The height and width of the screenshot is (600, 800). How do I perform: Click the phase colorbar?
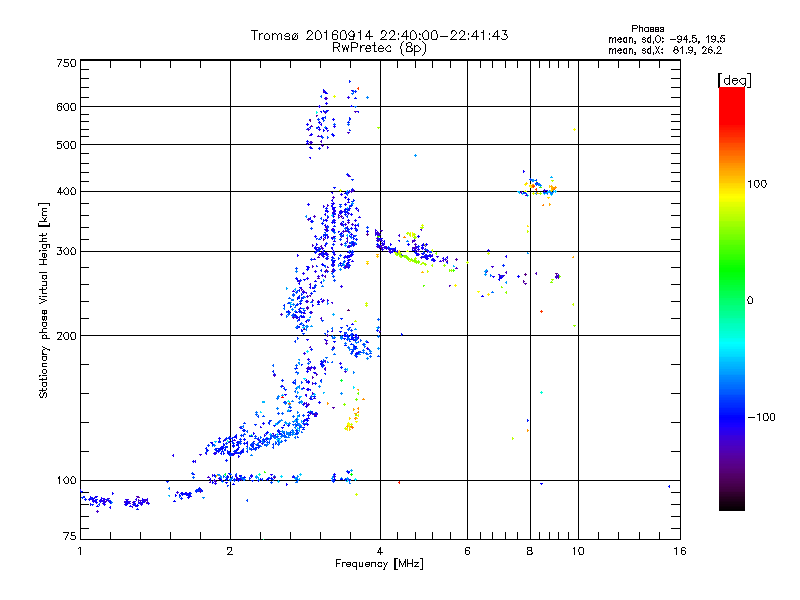[732, 298]
